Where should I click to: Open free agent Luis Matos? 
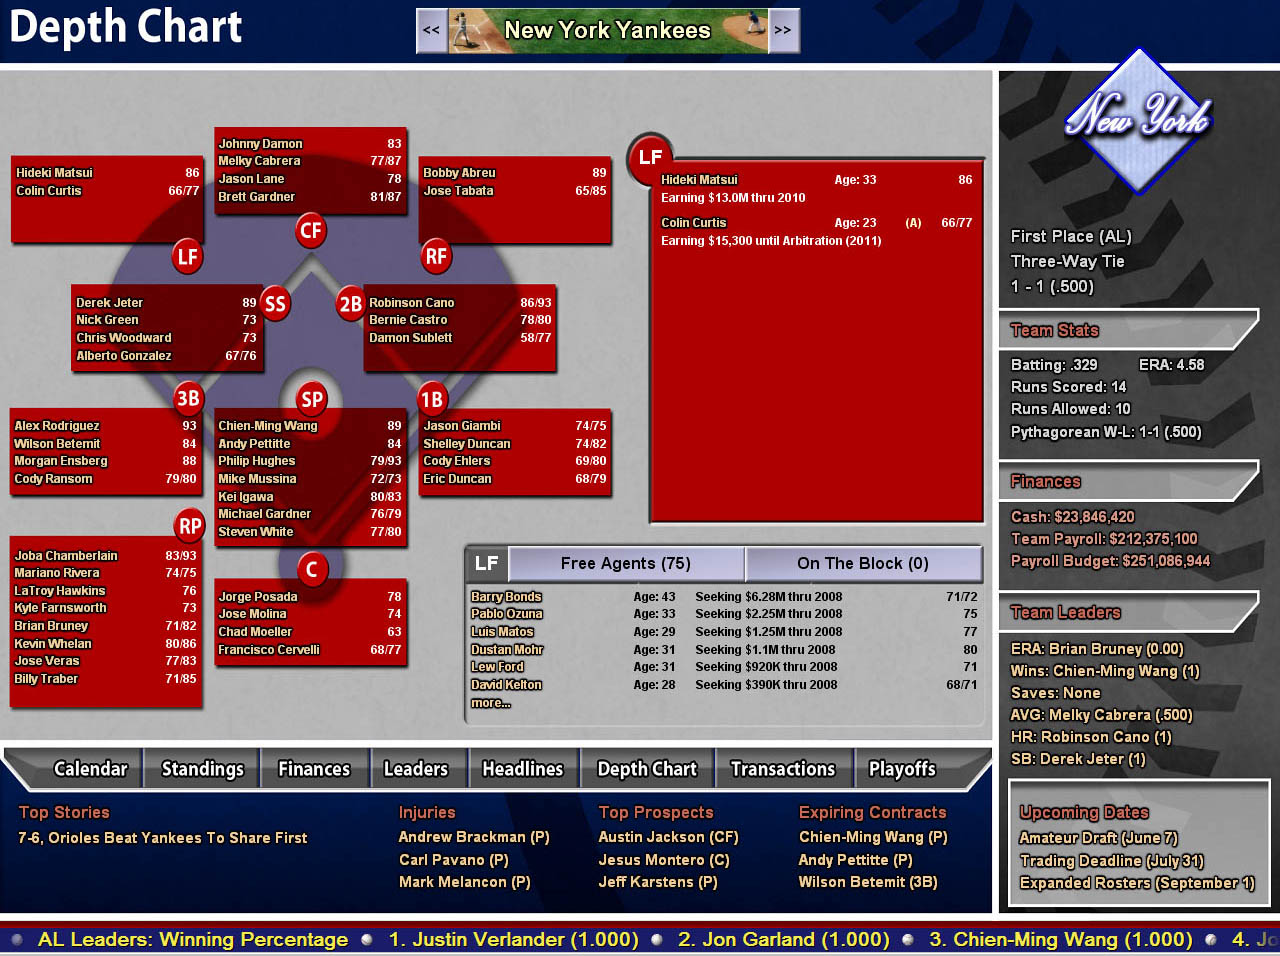coord(502,632)
